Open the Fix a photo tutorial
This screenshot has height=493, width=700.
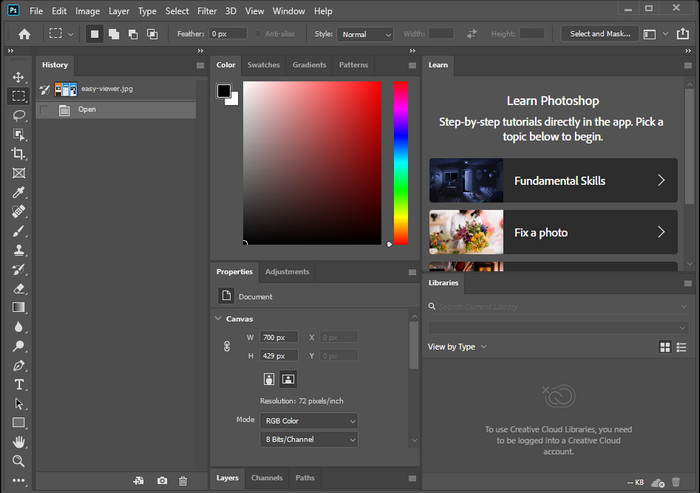553,232
